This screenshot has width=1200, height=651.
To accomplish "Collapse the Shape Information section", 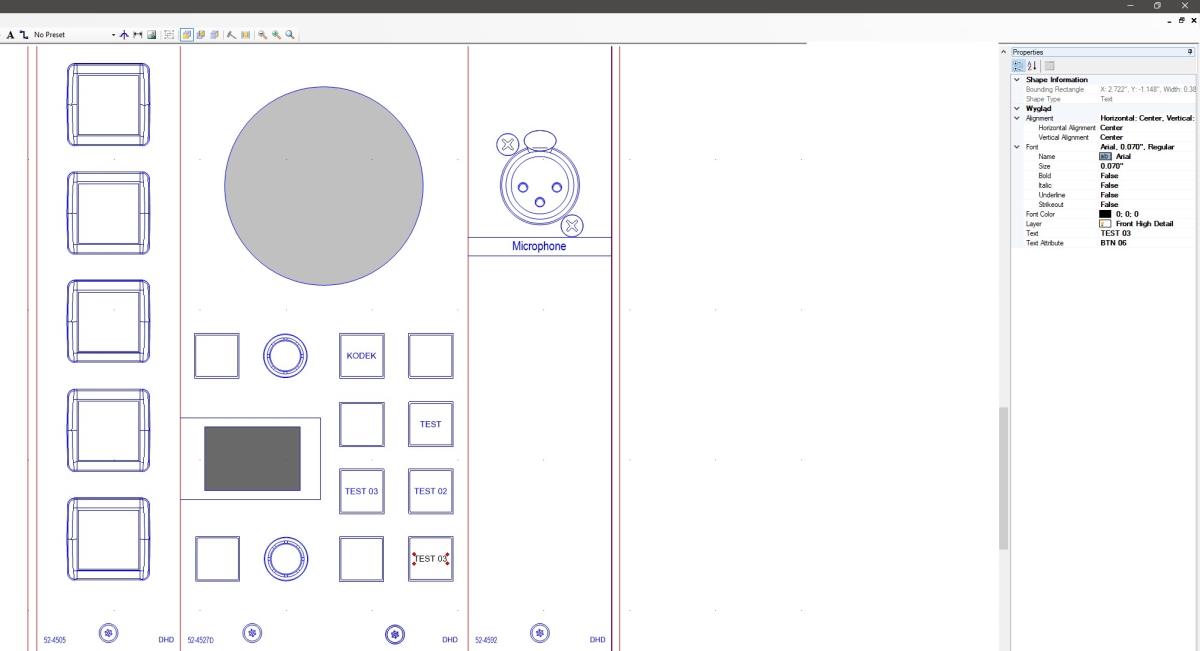I will (1017, 80).
